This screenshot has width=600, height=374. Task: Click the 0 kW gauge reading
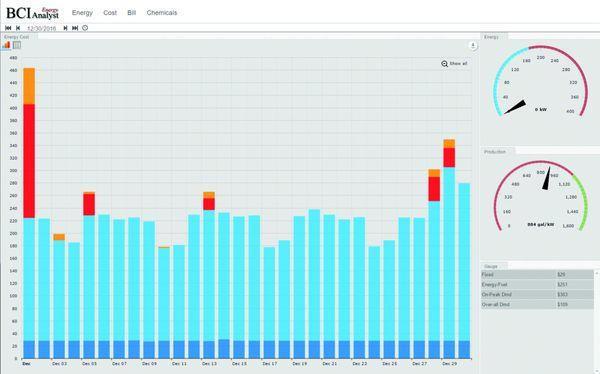point(541,109)
